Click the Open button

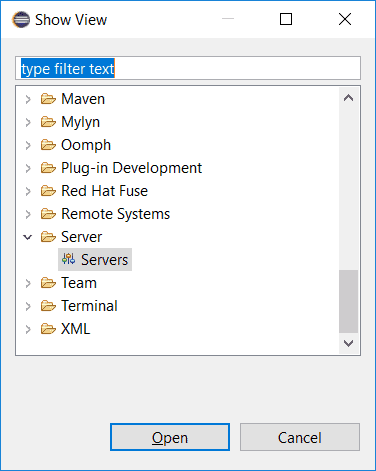pyautogui.click(x=170, y=437)
